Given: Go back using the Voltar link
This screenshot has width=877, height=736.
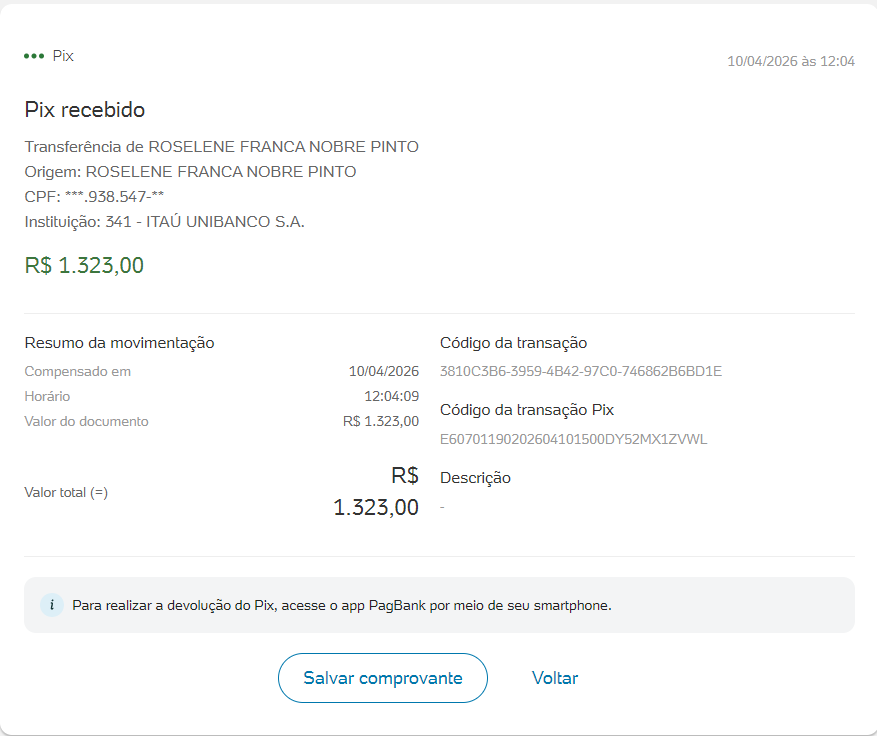Looking at the screenshot, I should click(x=555, y=678).
